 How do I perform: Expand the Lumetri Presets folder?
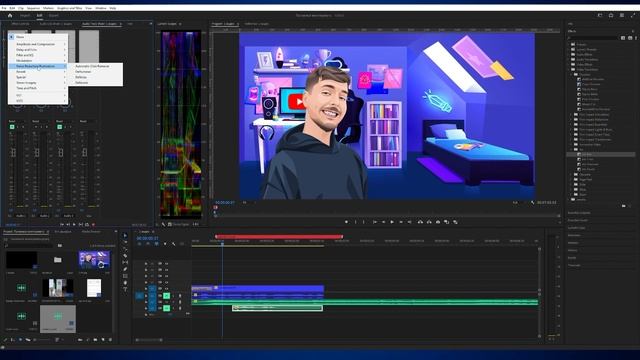569,49
